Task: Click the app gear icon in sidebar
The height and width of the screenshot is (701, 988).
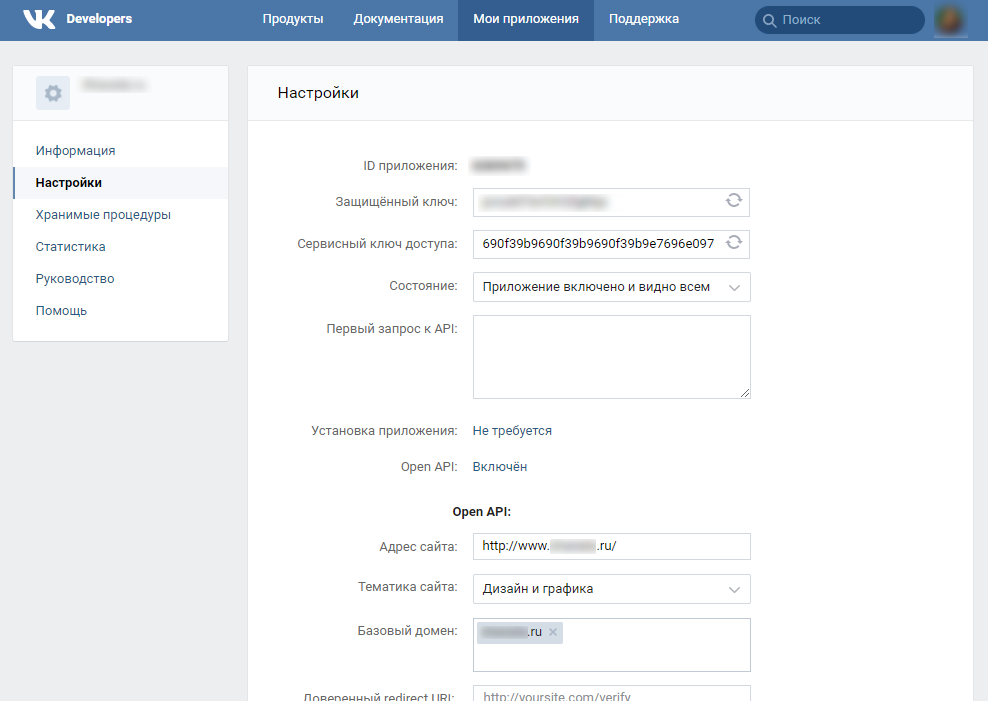Action: point(53,93)
